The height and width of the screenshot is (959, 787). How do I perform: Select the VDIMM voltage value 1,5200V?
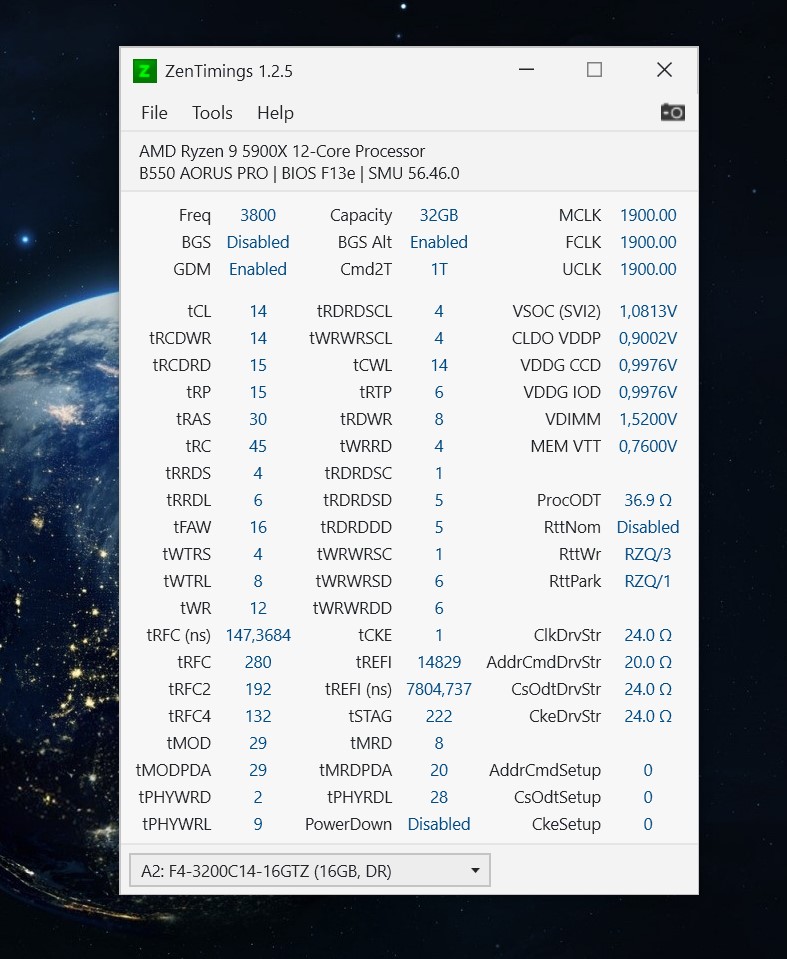tap(648, 419)
